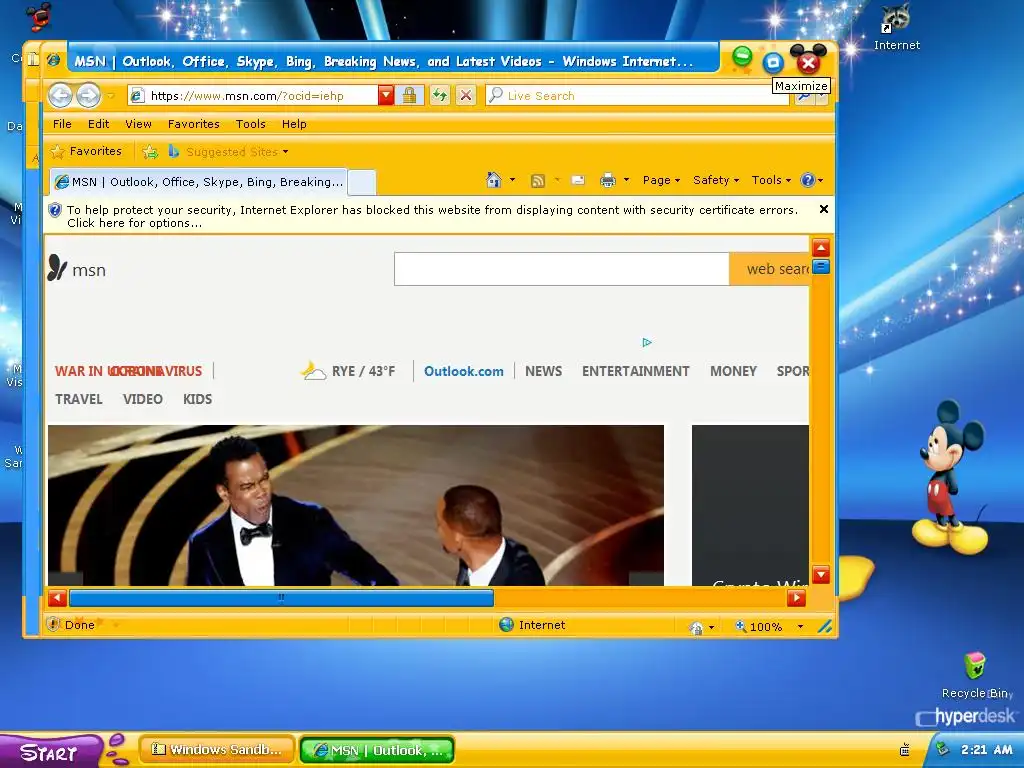The width and height of the screenshot is (1024, 768).
Task: Open the Edit menu
Action: (x=99, y=124)
